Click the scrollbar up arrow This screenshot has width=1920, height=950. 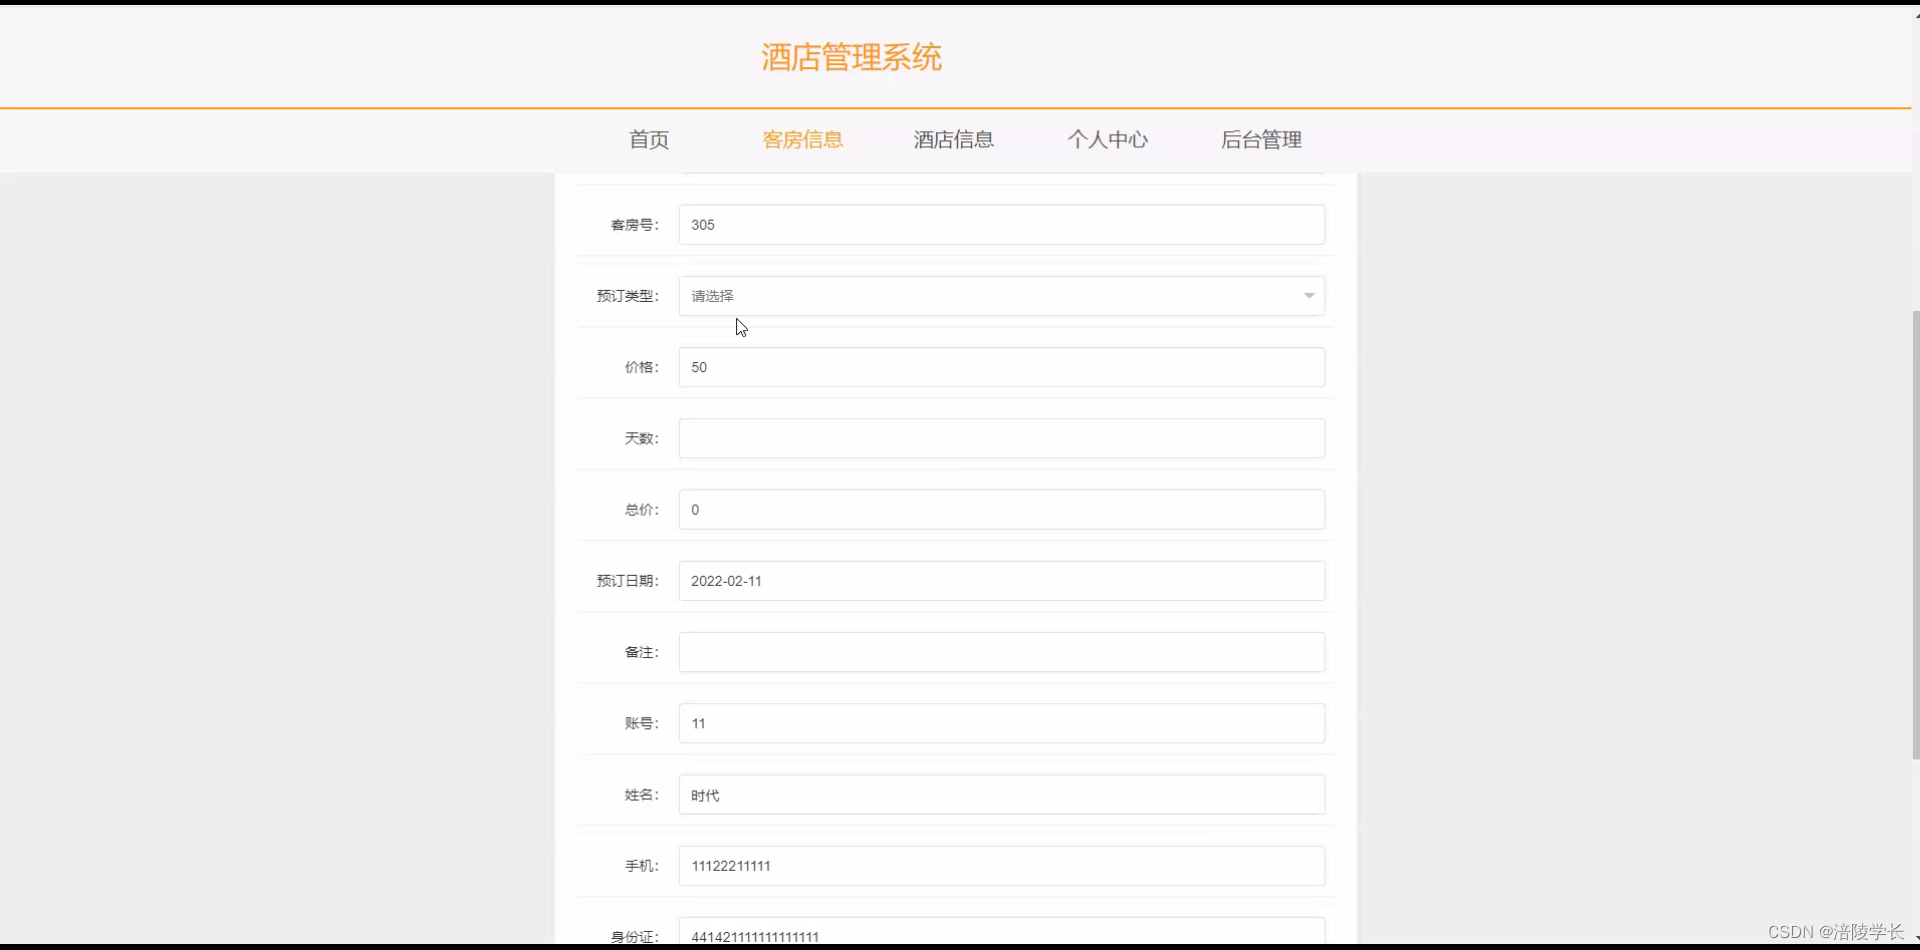pyautogui.click(x=1913, y=14)
